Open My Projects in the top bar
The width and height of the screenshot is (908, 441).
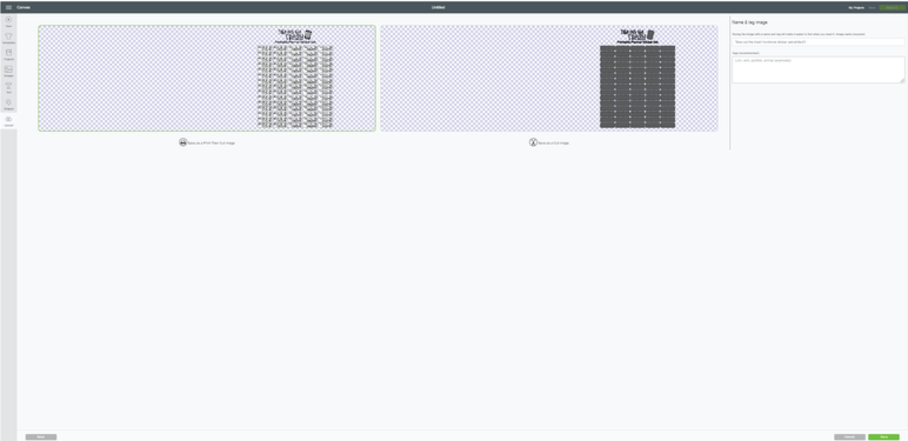856,8
